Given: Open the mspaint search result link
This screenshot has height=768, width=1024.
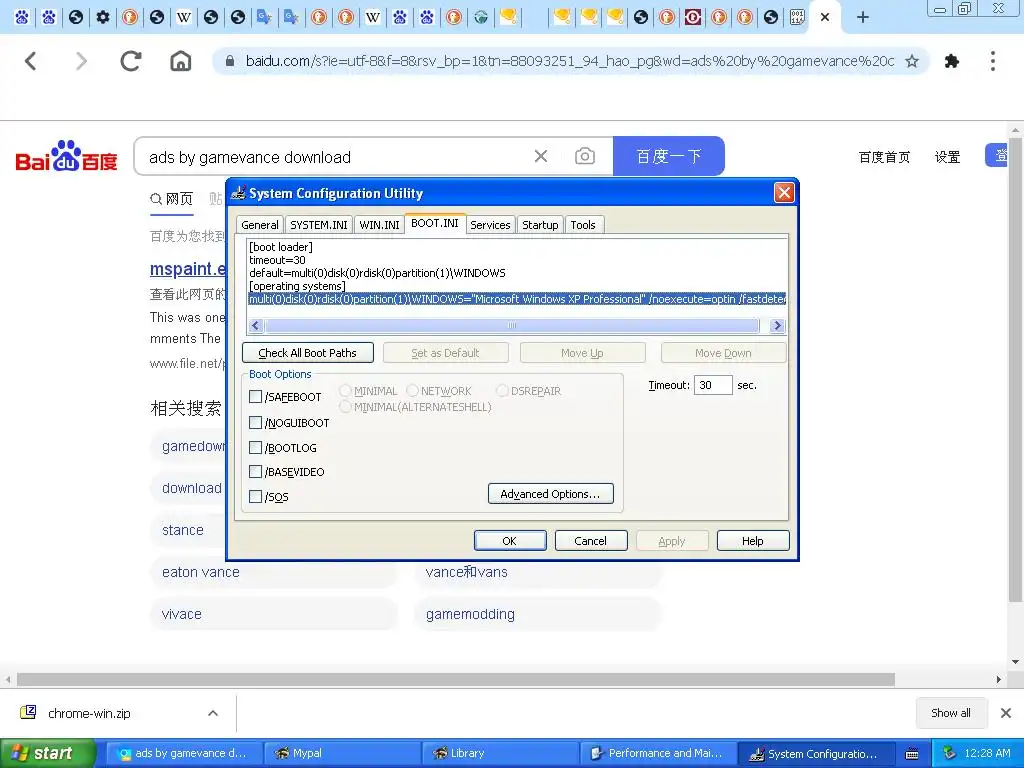Looking at the screenshot, I should point(188,268).
